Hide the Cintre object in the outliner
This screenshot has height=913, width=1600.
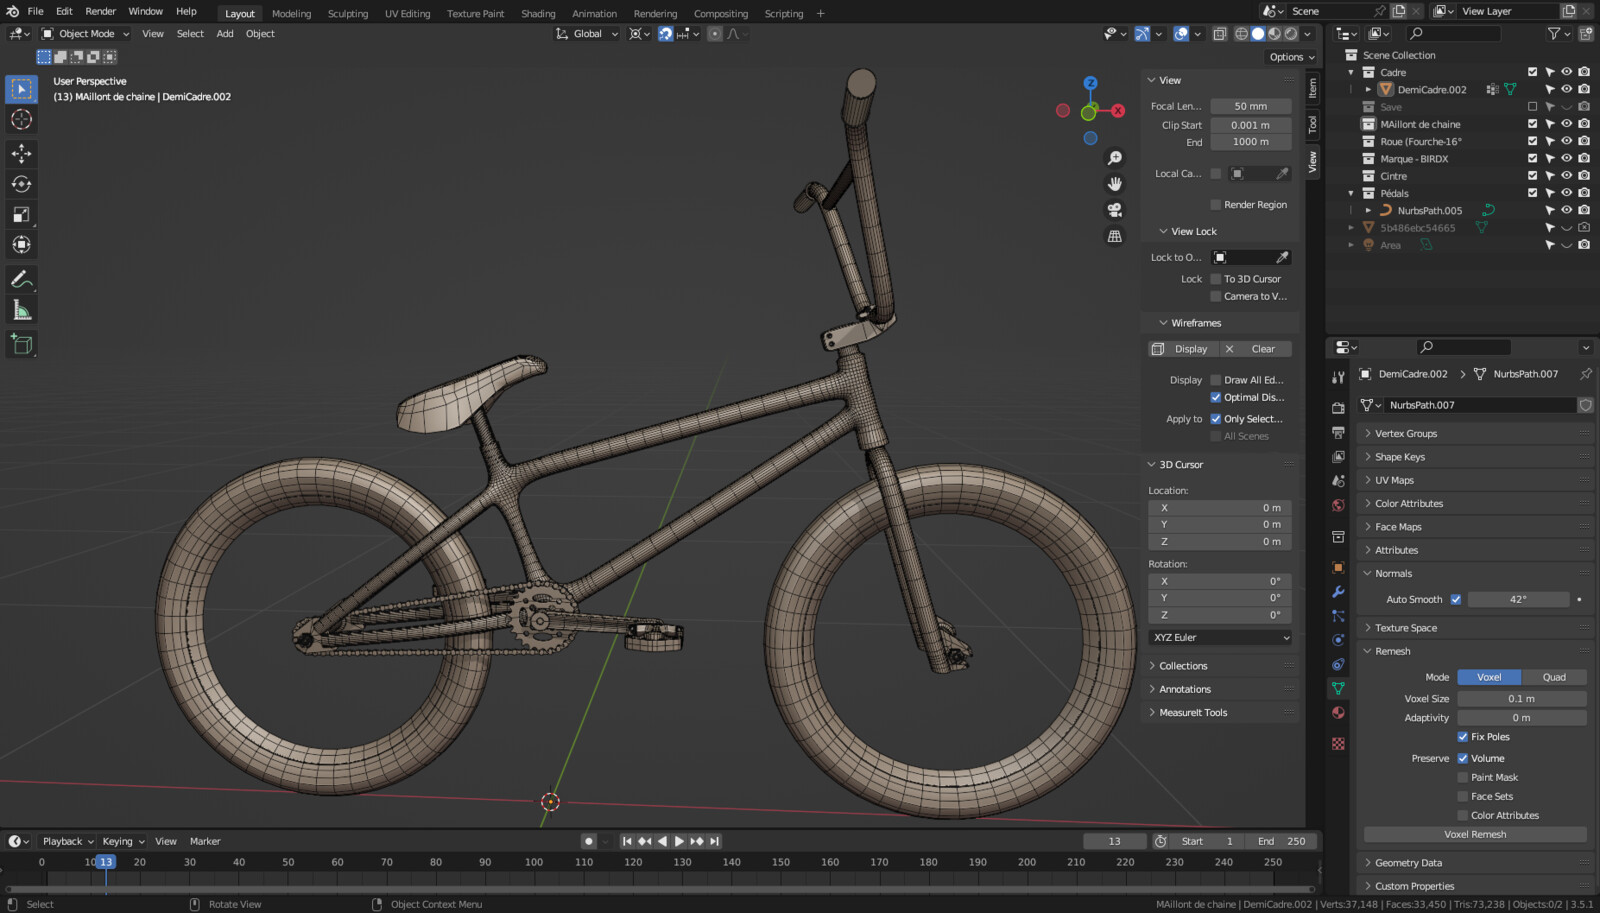point(1568,176)
